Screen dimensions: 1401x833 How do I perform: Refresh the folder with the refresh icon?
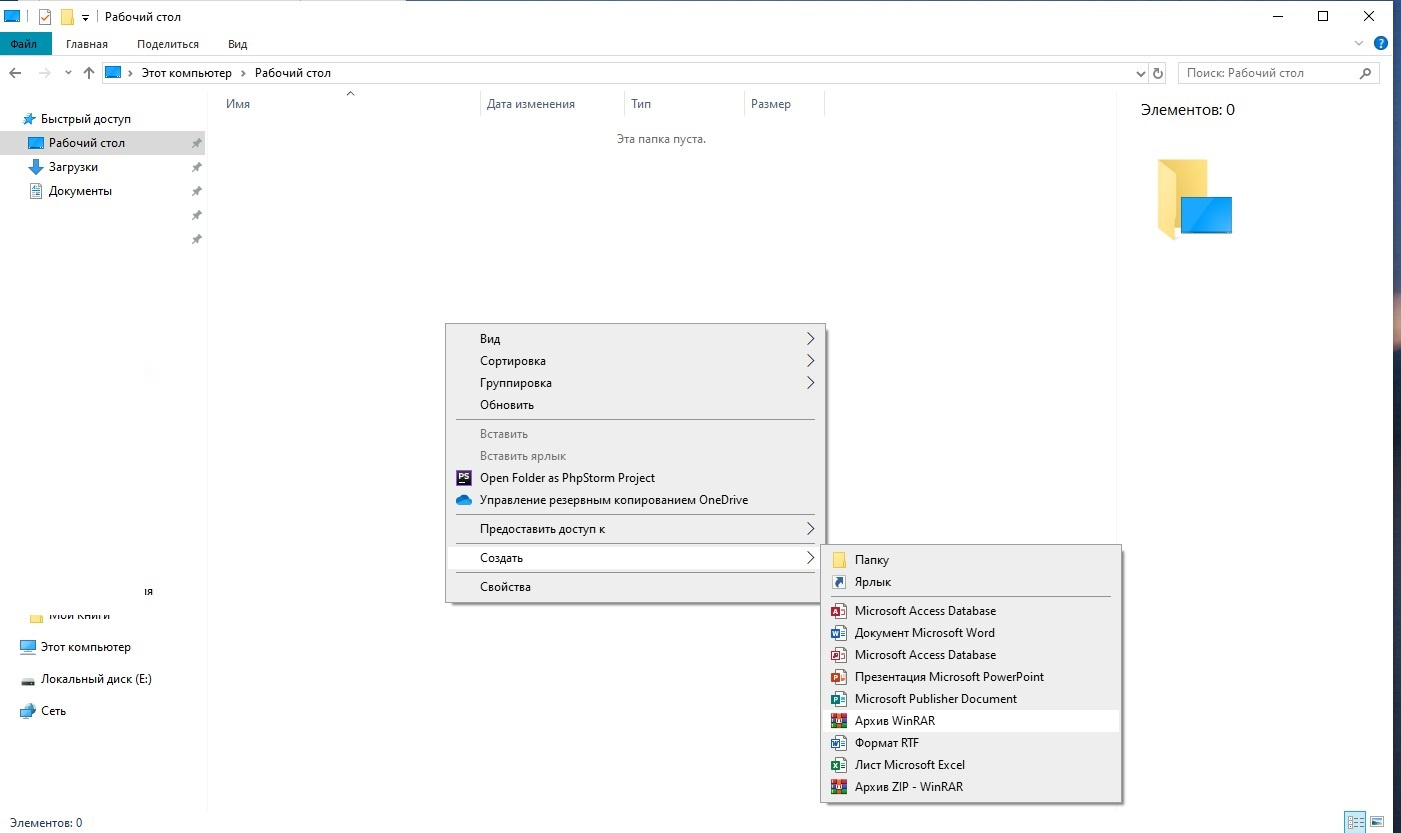pyautogui.click(x=1158, y=73)
